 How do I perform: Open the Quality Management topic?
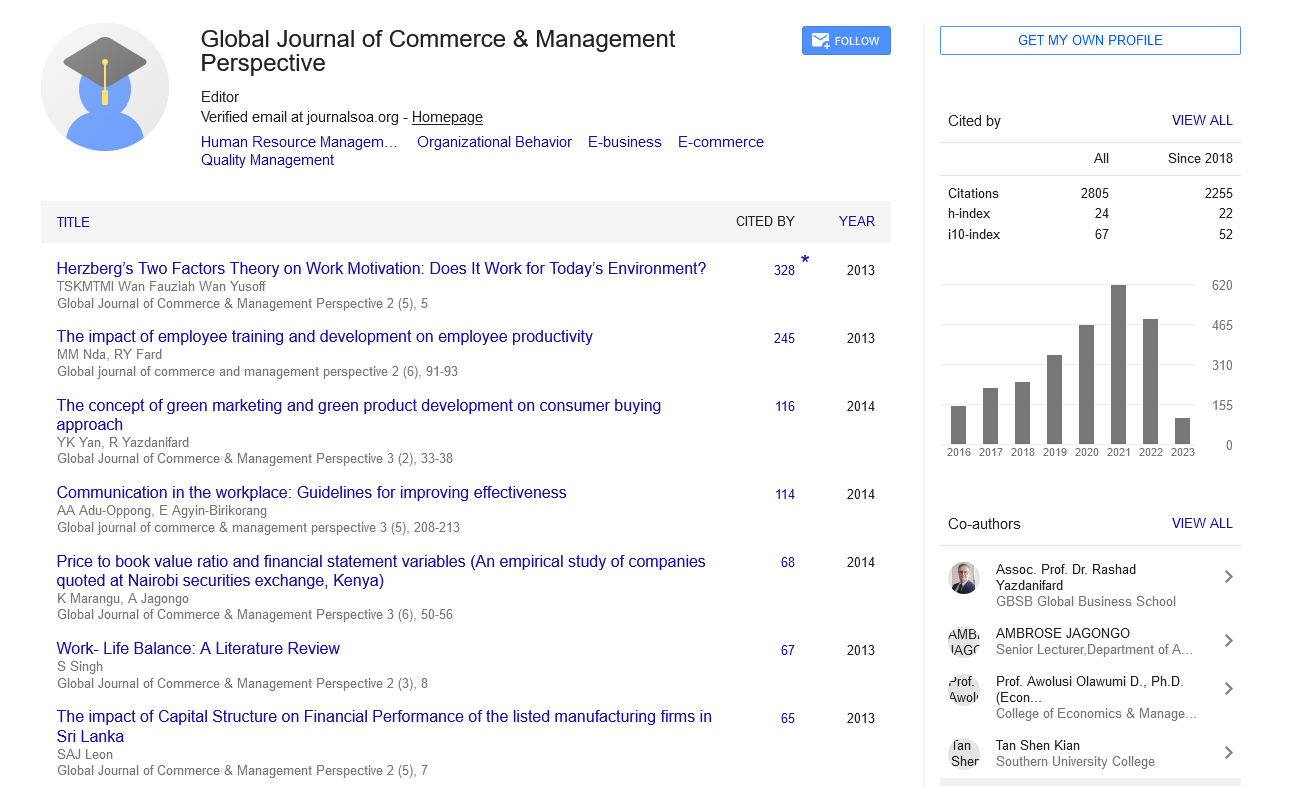coord(267,160)
